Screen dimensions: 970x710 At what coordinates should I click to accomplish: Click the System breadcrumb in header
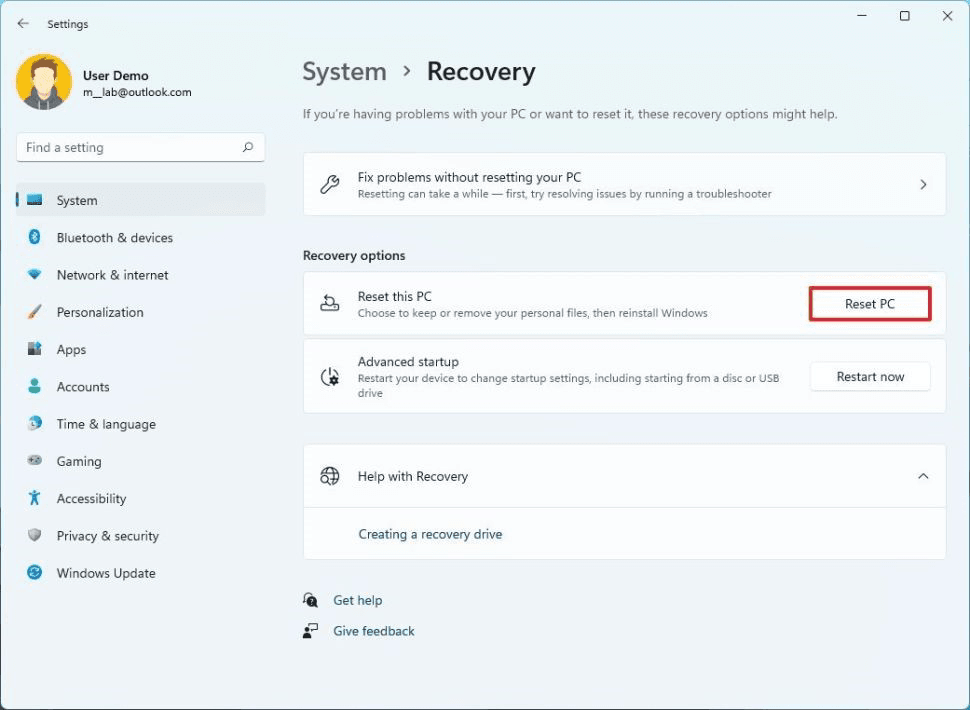344,72
